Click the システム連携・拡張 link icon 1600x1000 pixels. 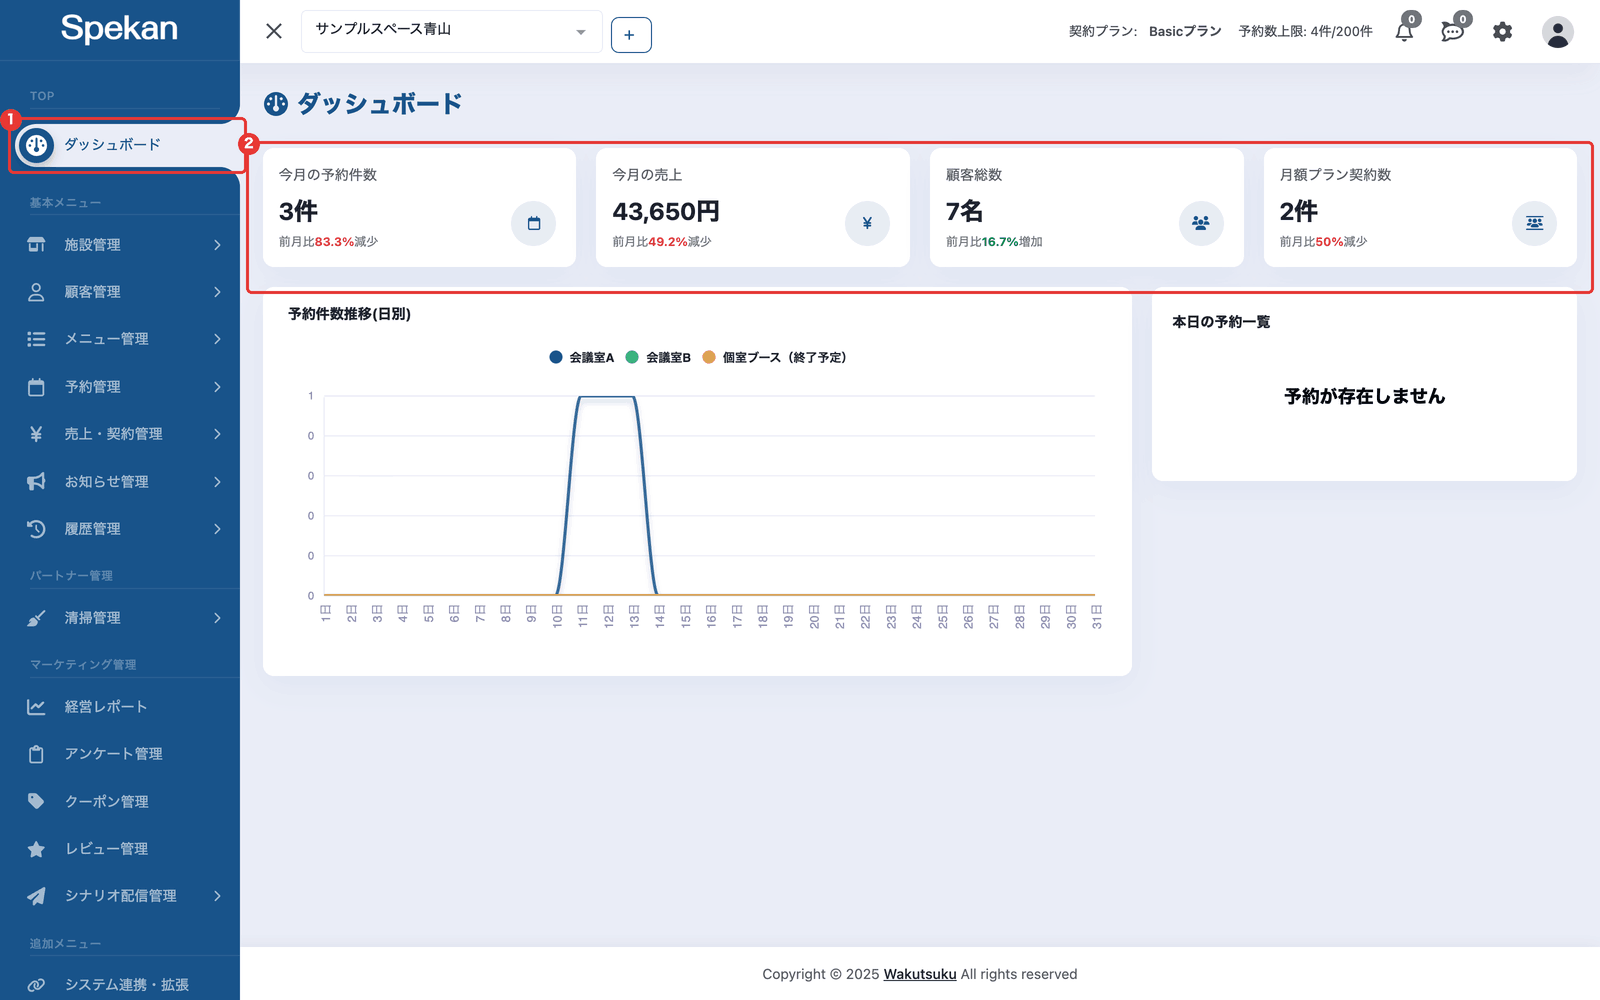pos(36,985)
